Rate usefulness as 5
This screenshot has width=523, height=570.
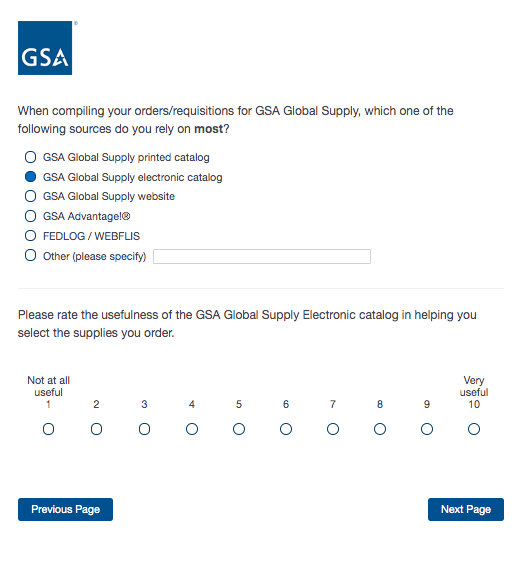tap(239, 429)
